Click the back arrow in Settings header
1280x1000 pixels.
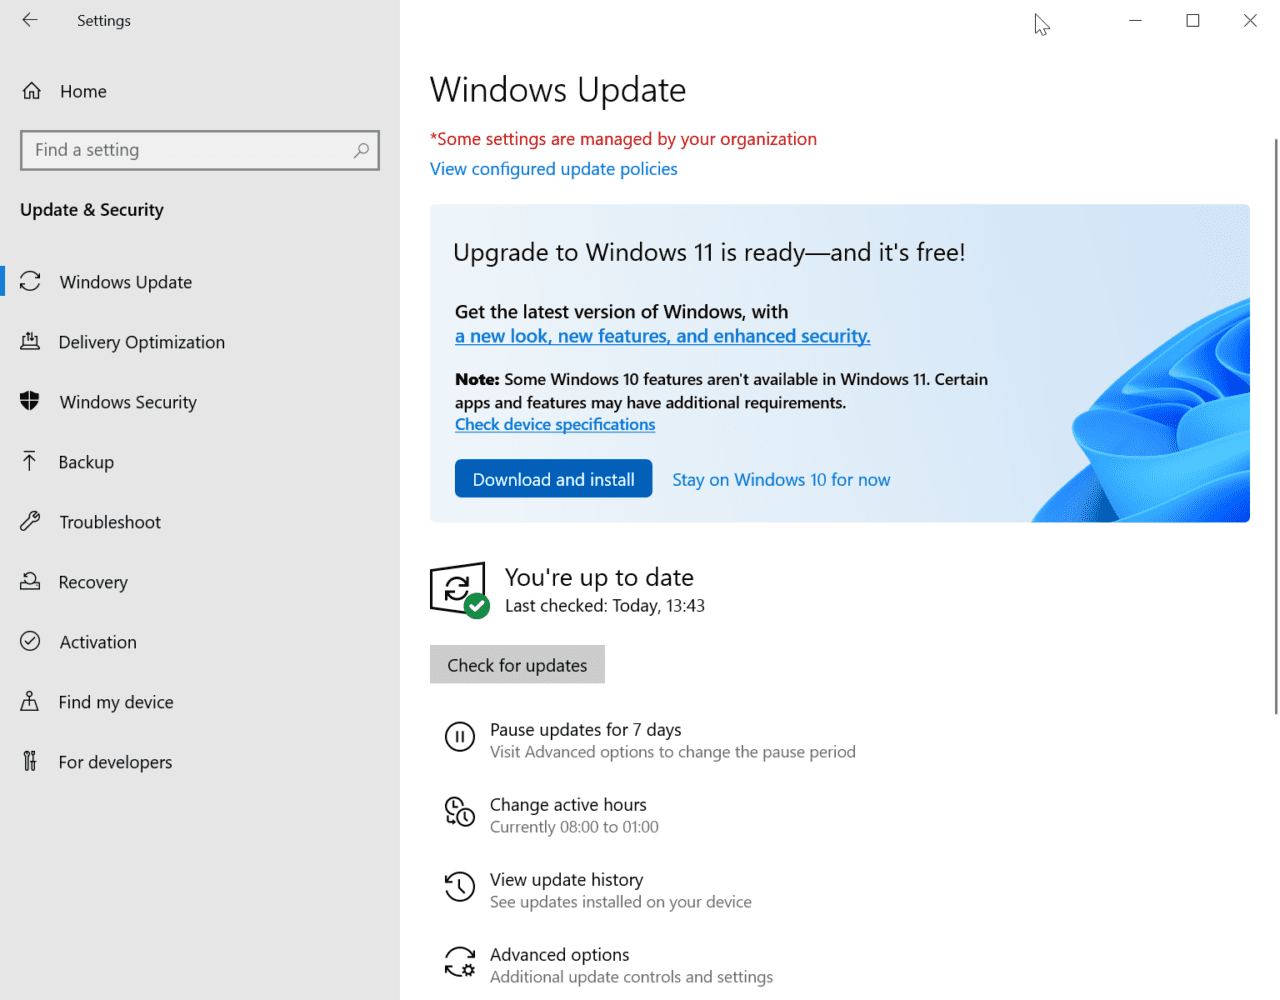30,20
